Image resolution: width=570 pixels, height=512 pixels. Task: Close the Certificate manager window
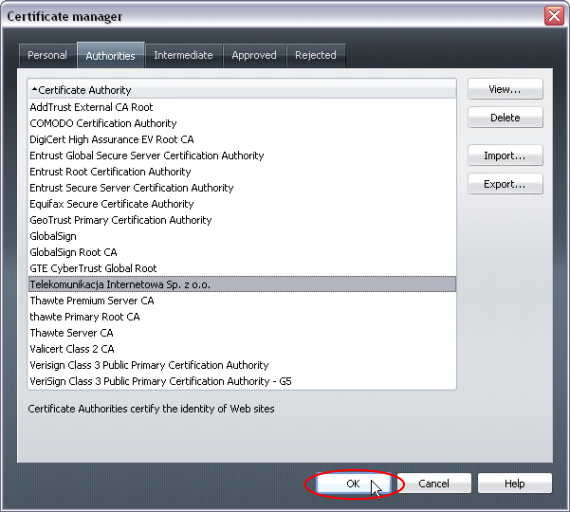tap(554, 16)
